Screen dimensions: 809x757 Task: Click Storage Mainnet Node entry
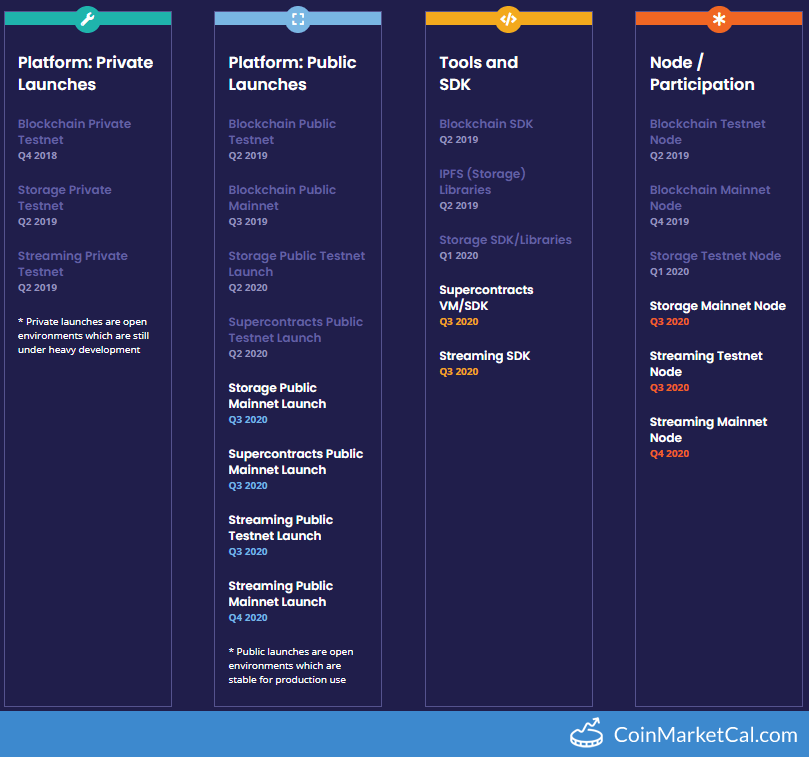point(717,306)
